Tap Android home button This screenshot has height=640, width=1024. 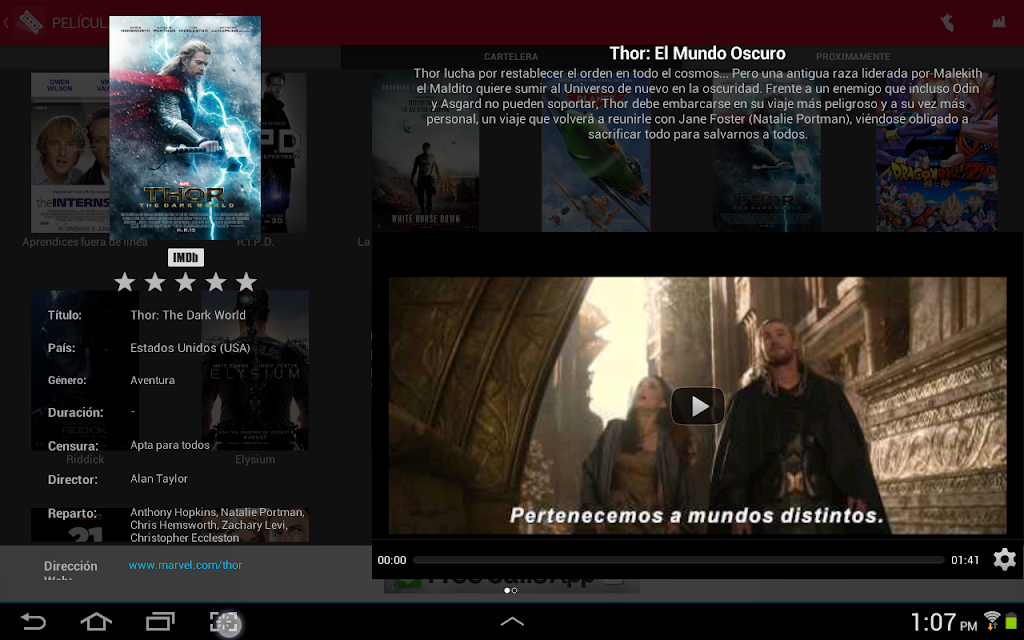[96, 621]
